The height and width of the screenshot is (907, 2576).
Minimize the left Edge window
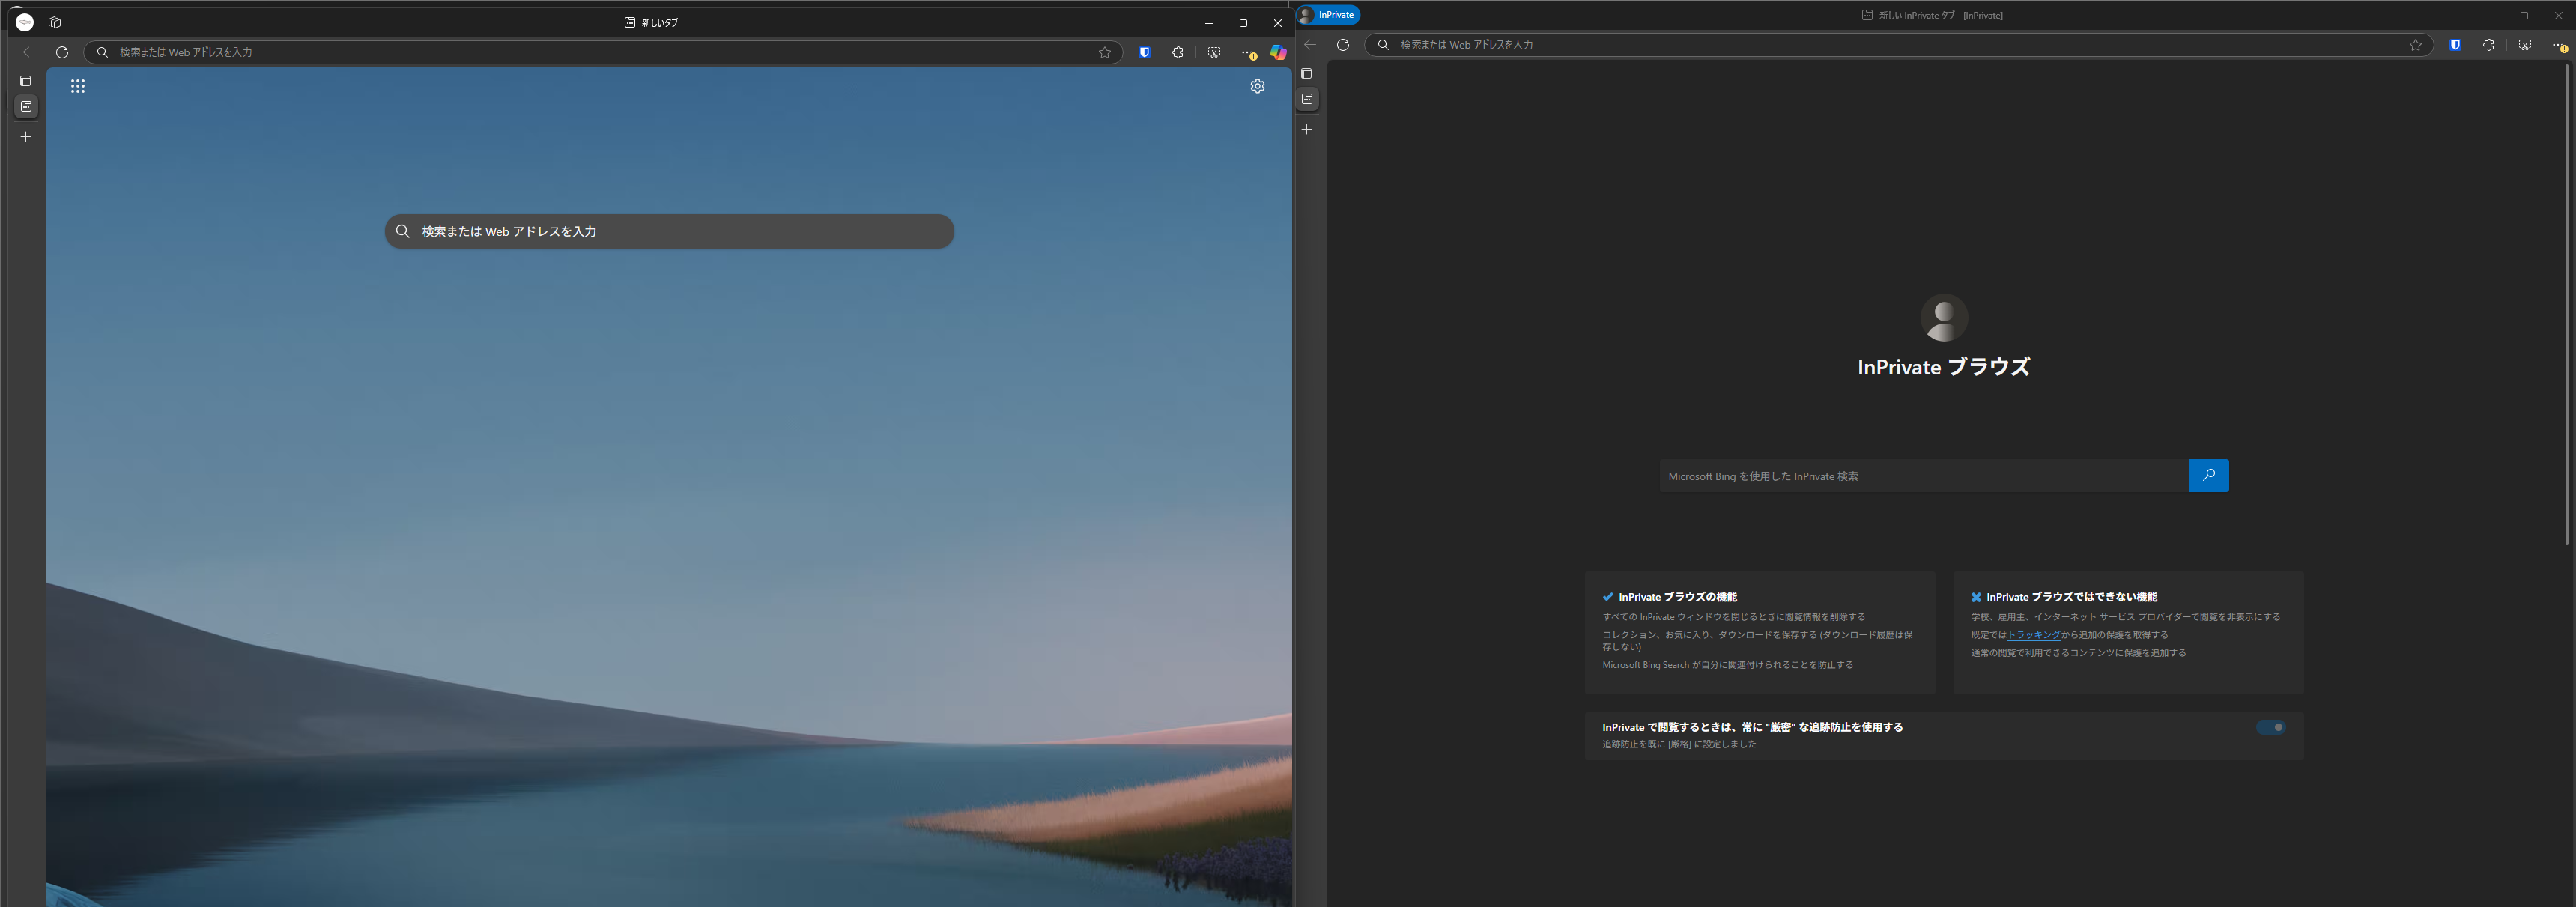(1209, 23)
